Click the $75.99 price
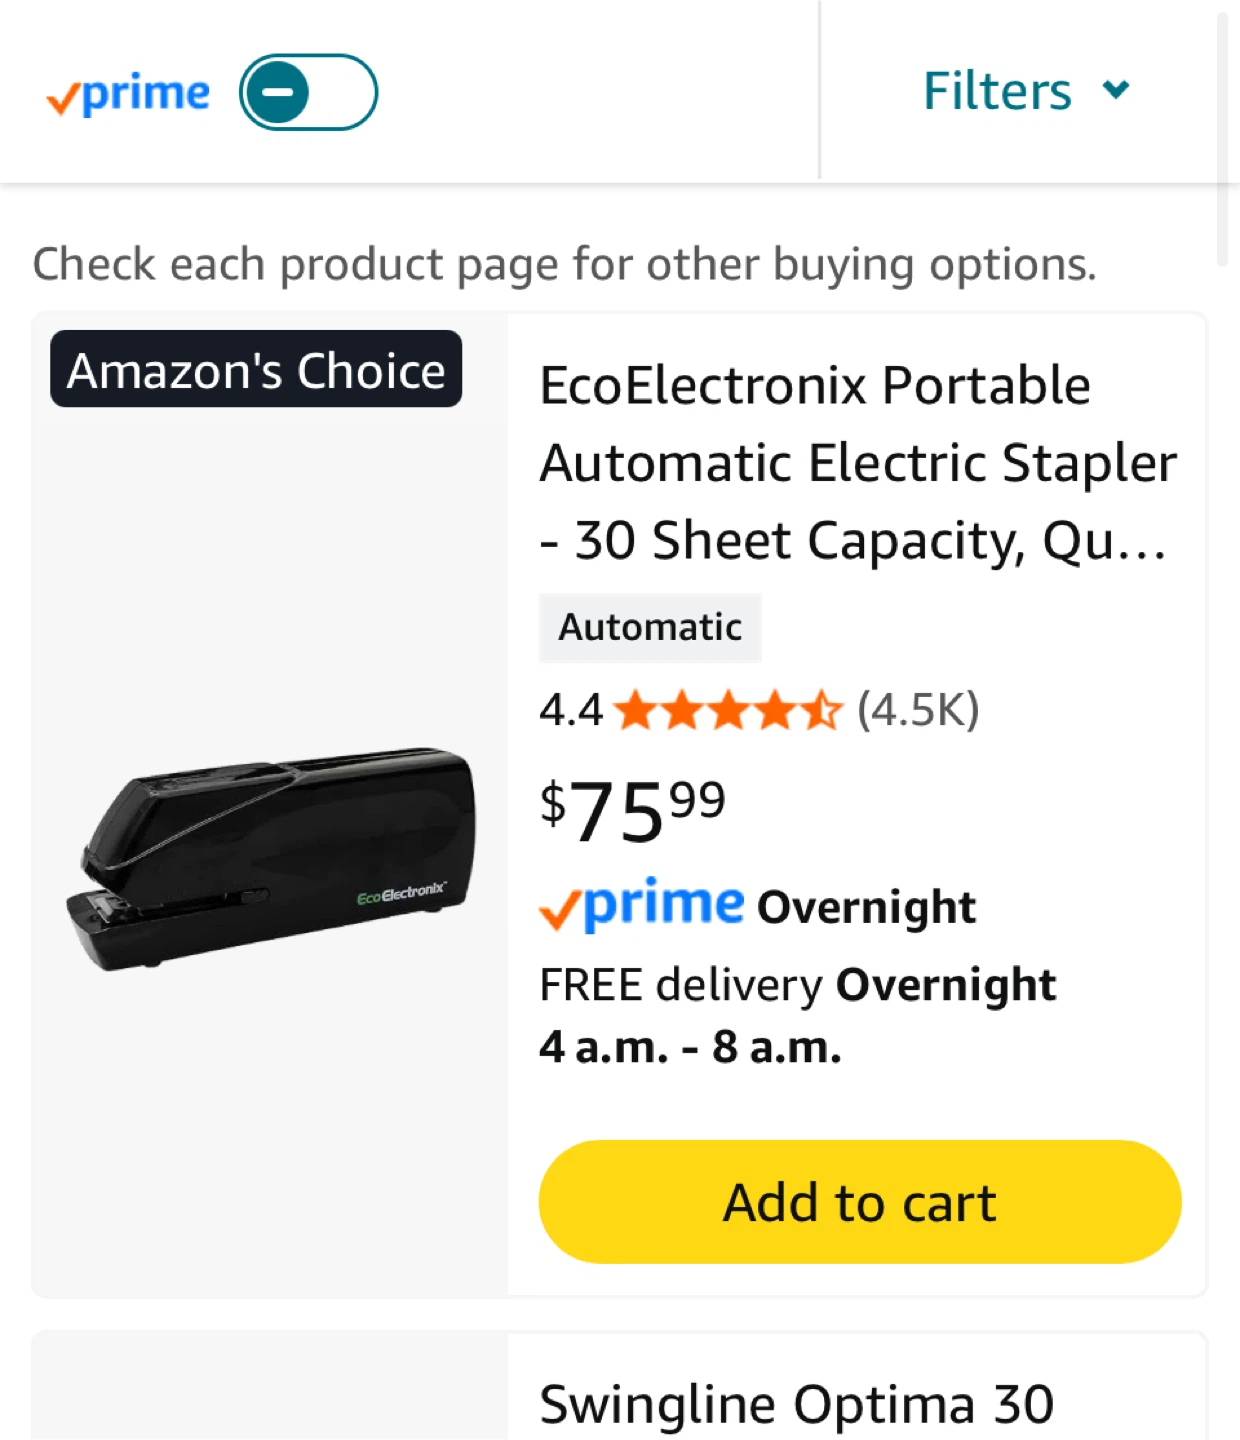 point(632,811)
